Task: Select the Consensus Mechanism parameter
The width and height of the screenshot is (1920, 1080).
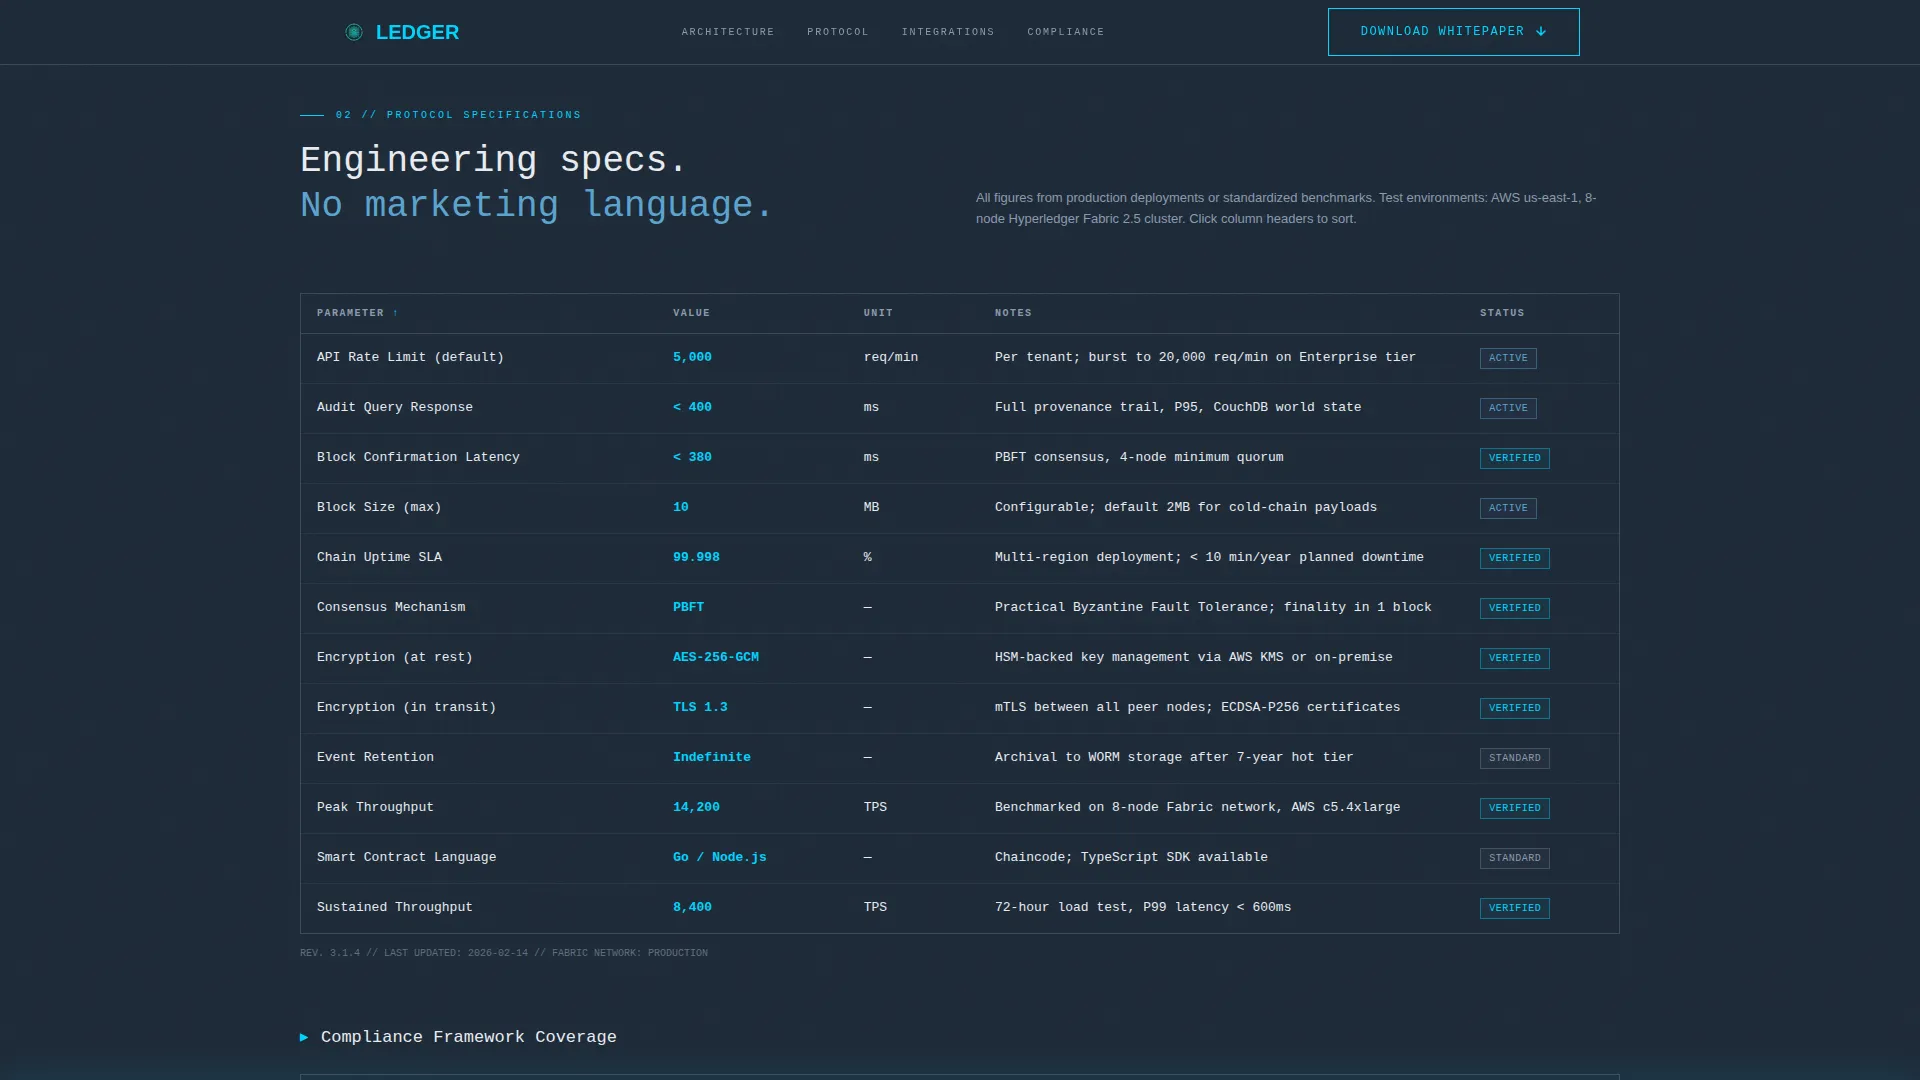Action: point(391,607)
